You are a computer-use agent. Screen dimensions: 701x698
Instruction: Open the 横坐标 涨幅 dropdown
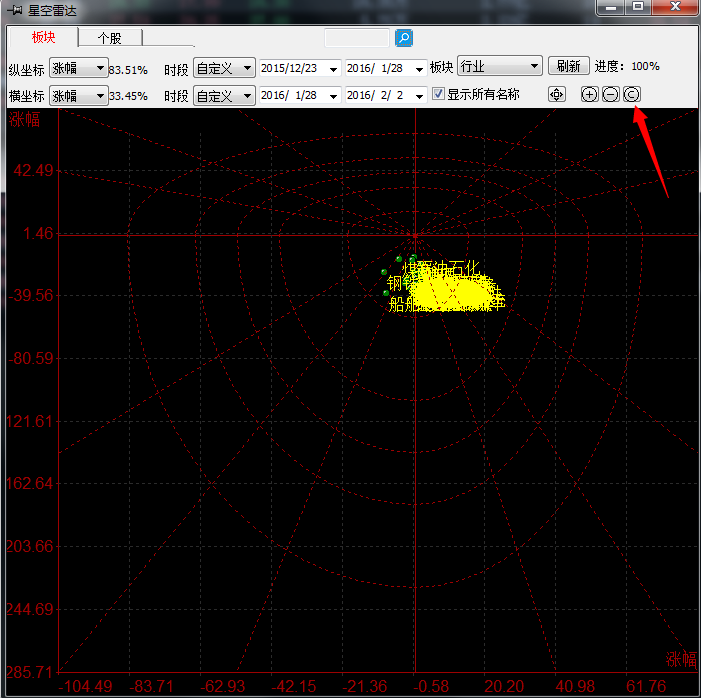click(78, 96)
